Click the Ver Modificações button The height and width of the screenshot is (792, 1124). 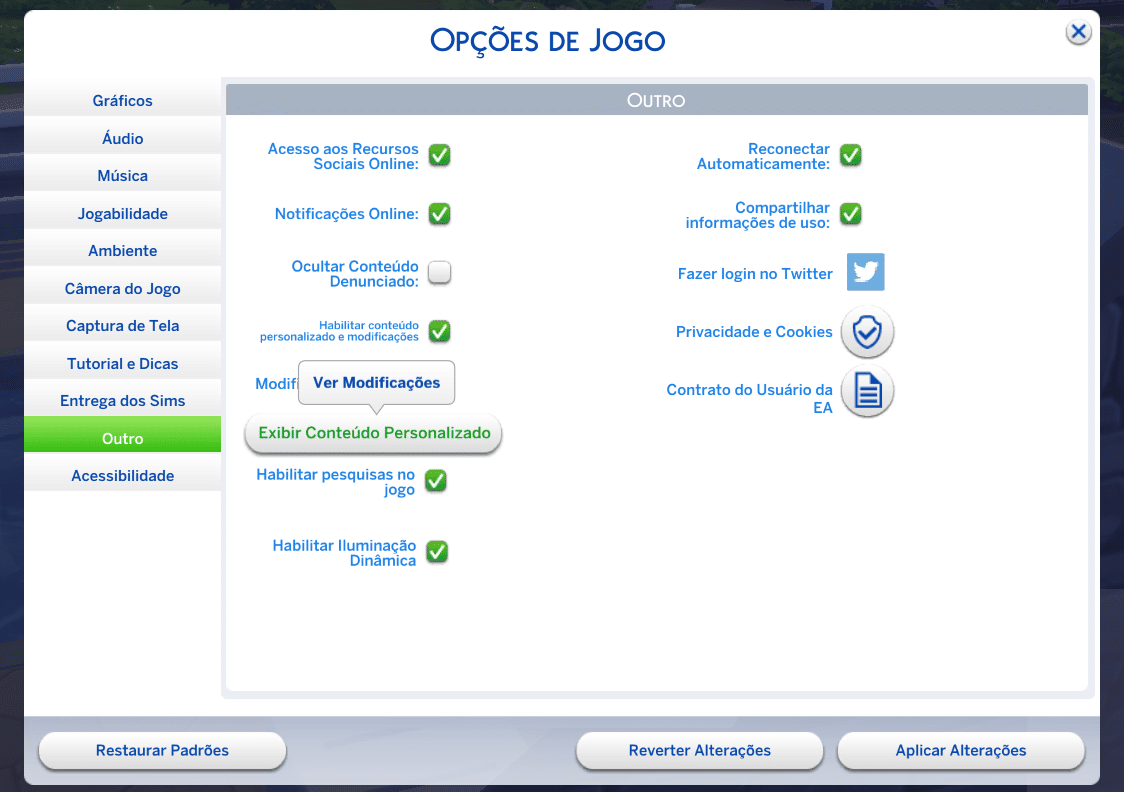(x=376, y=383)
